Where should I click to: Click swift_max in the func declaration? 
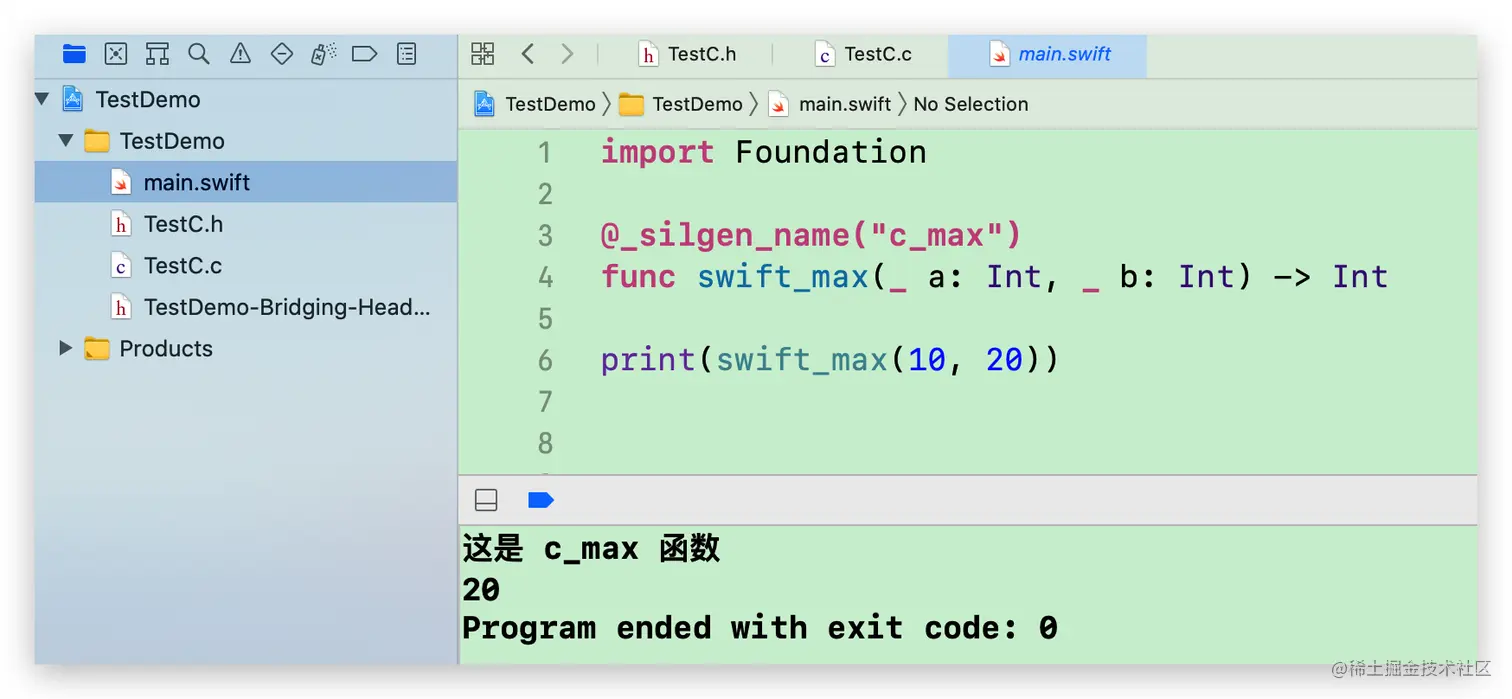pyautogui.click(x=783, y=277)
